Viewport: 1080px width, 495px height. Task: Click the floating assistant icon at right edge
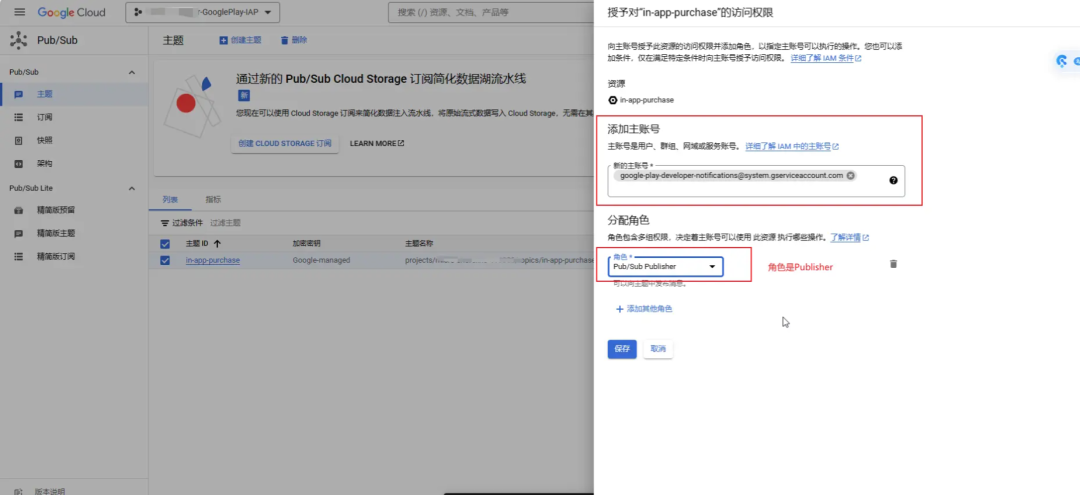point(1062,61)
